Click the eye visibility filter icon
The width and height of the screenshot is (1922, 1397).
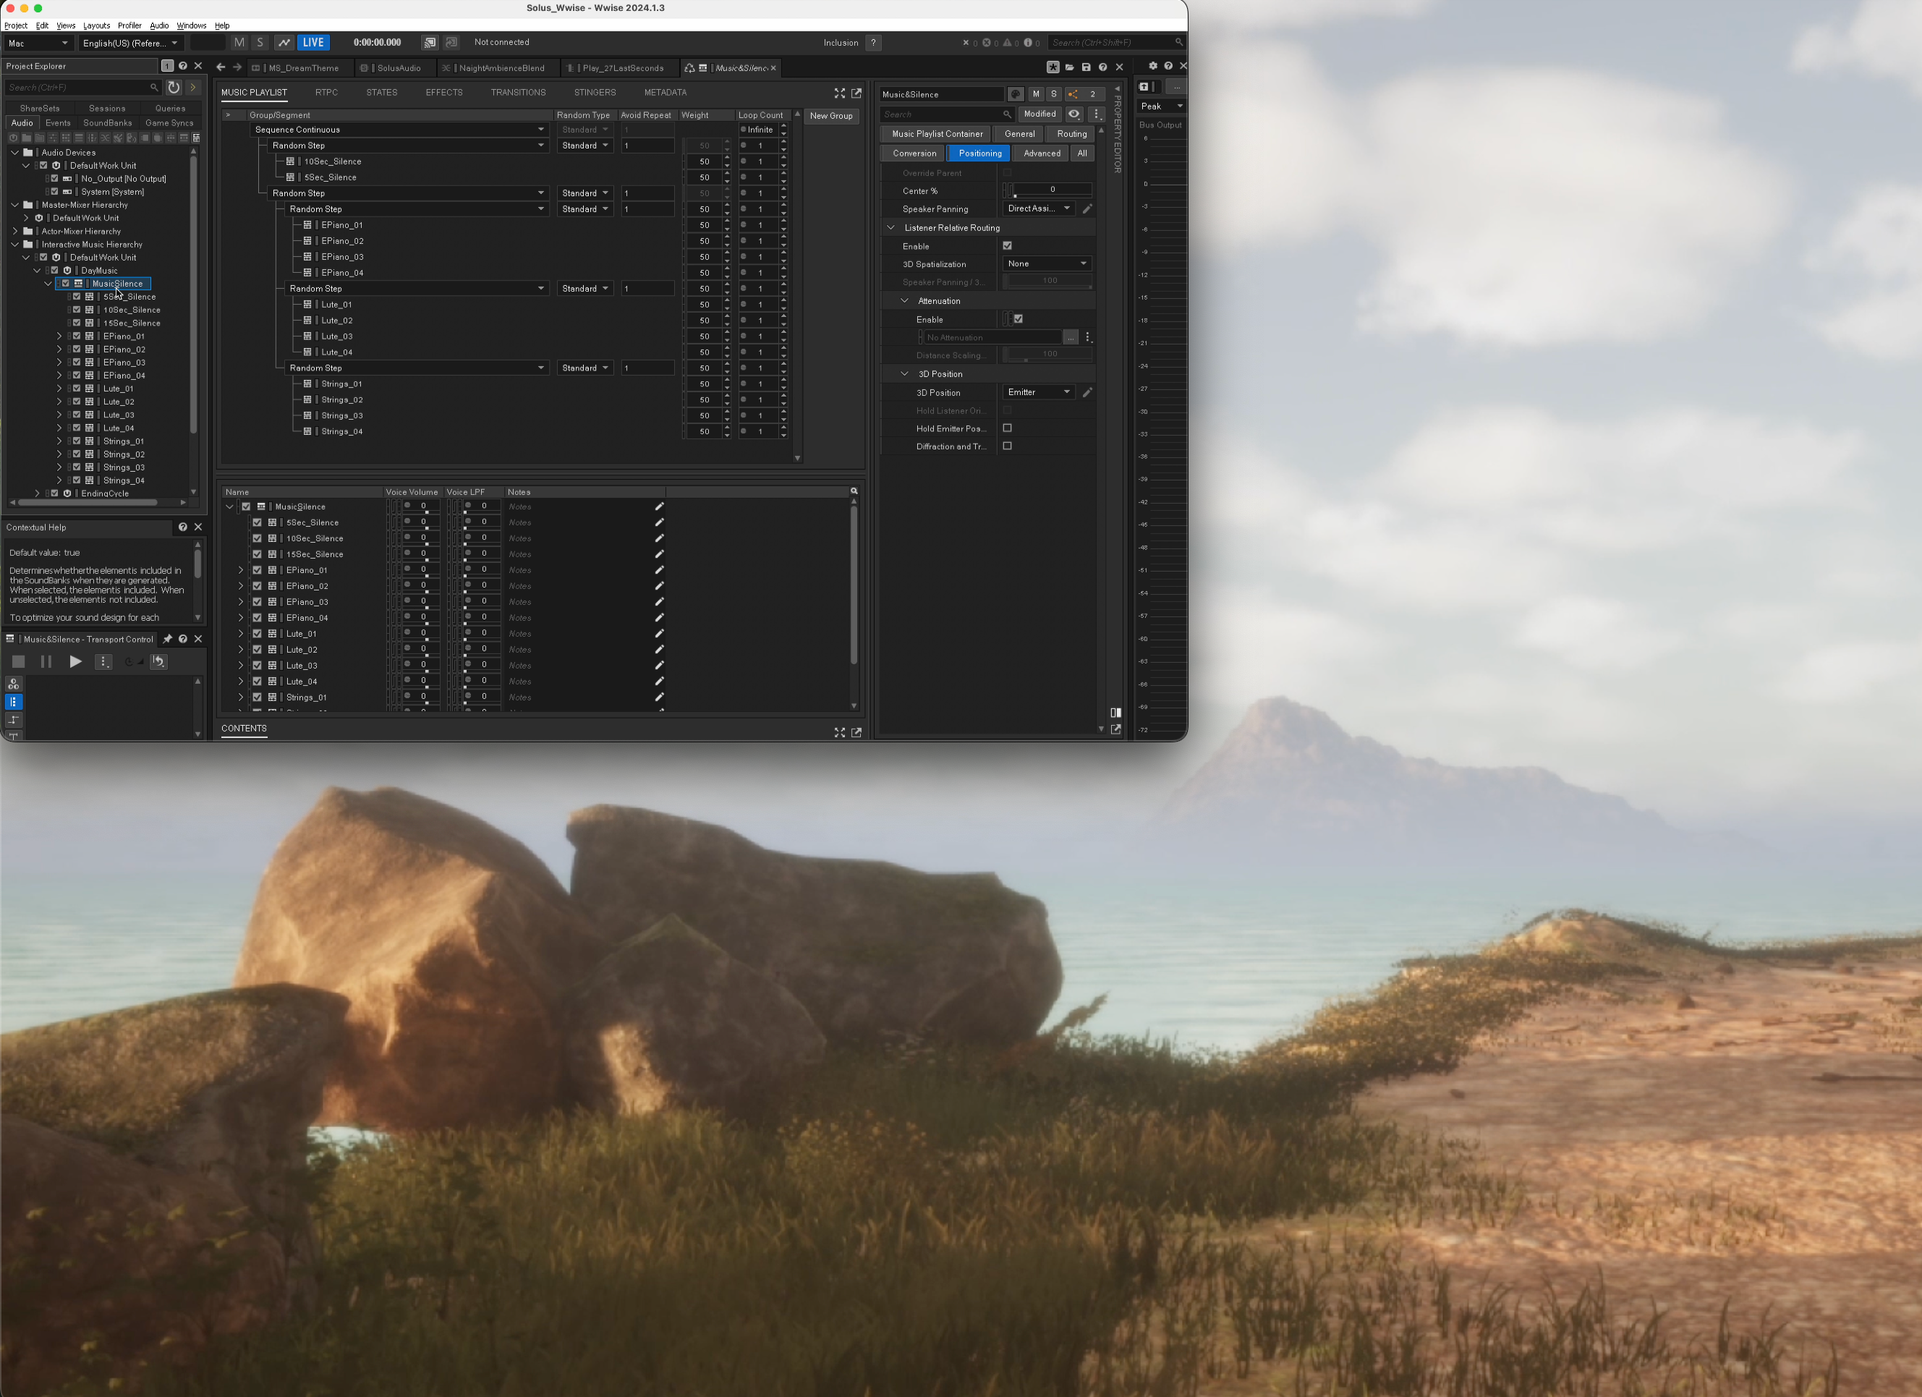tap(1074, 114)
